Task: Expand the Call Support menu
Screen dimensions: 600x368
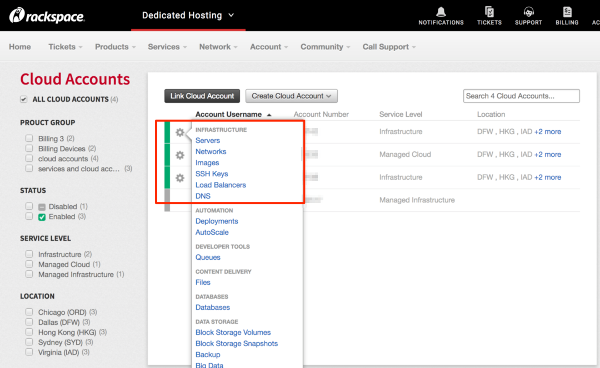Action: pyautogui.click(x=389, y=47)
